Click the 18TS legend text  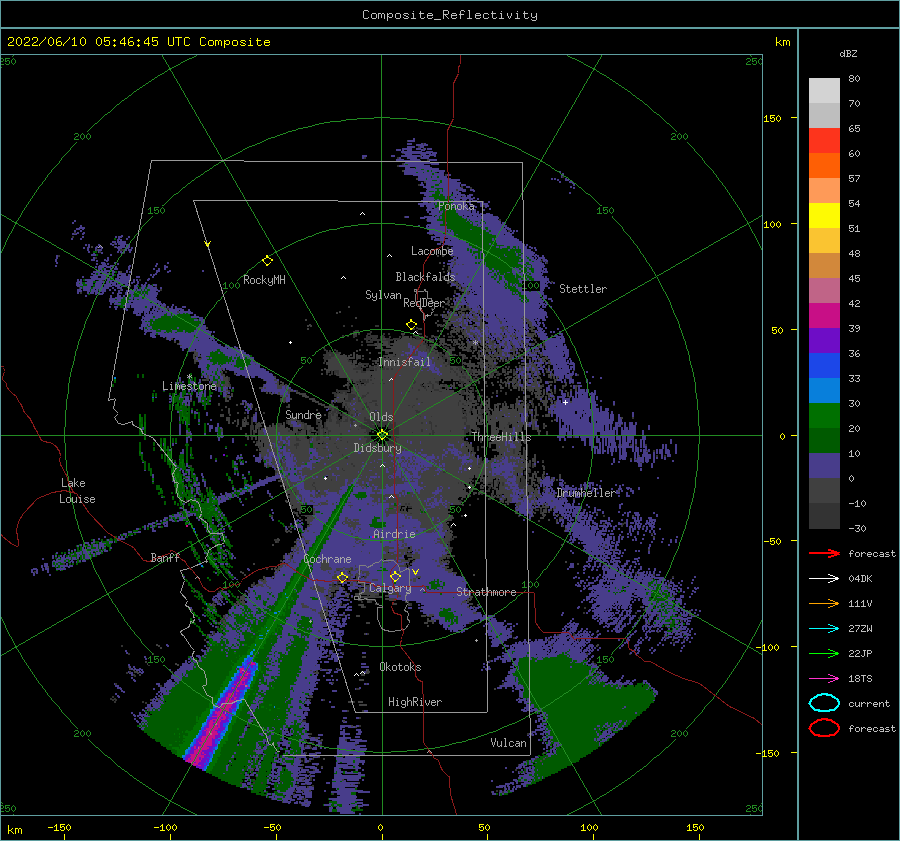[860, 679]
